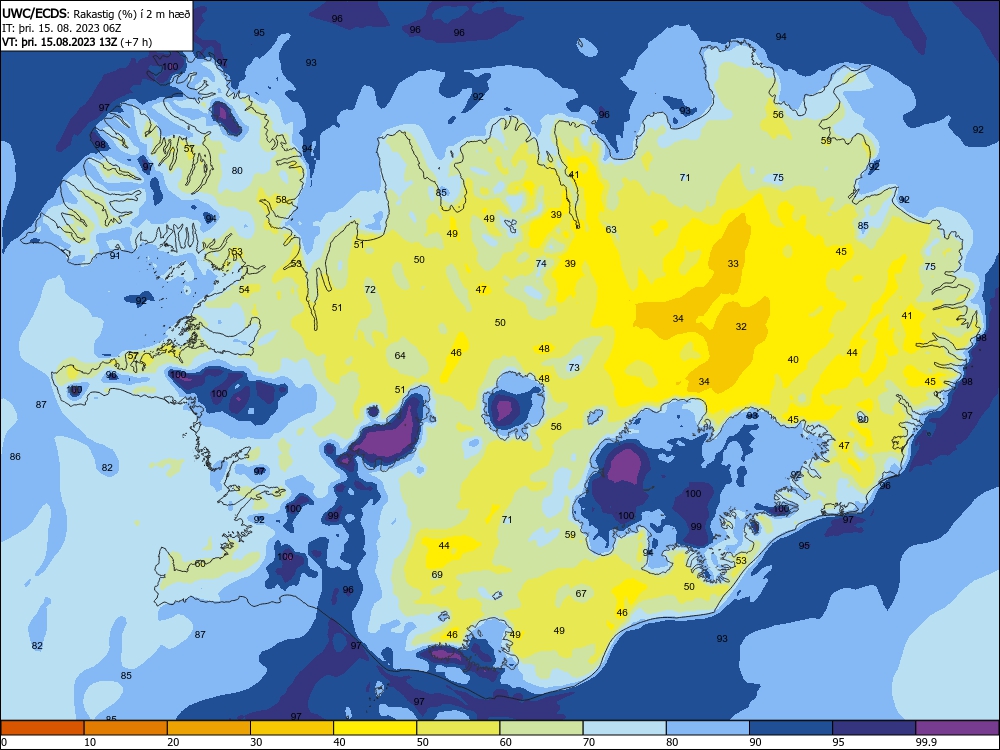The image size is (1000, 750).
Task: Select the map value '60'
Action: pyautogui.click(x=200, y=564)
